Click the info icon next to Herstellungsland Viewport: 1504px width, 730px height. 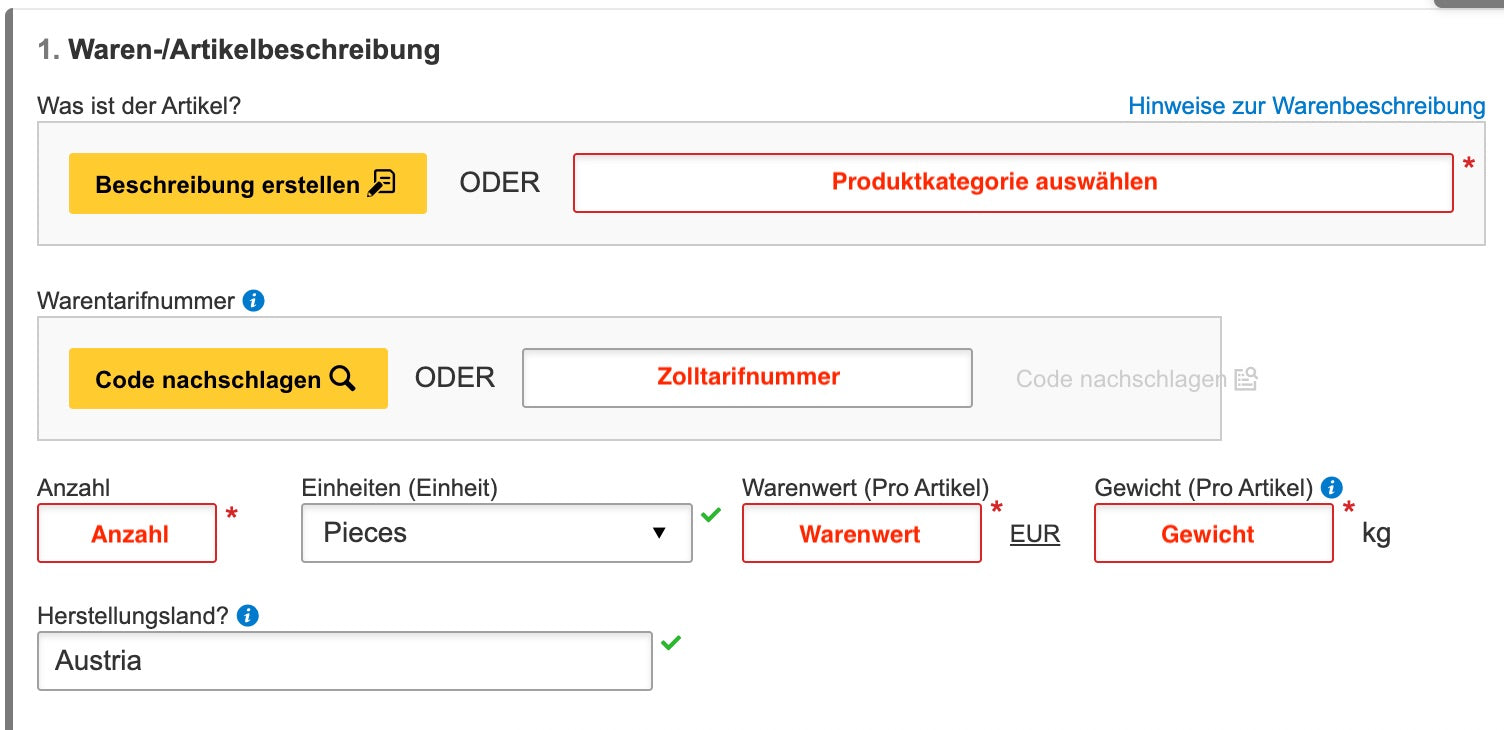click(x=248, y=616)
